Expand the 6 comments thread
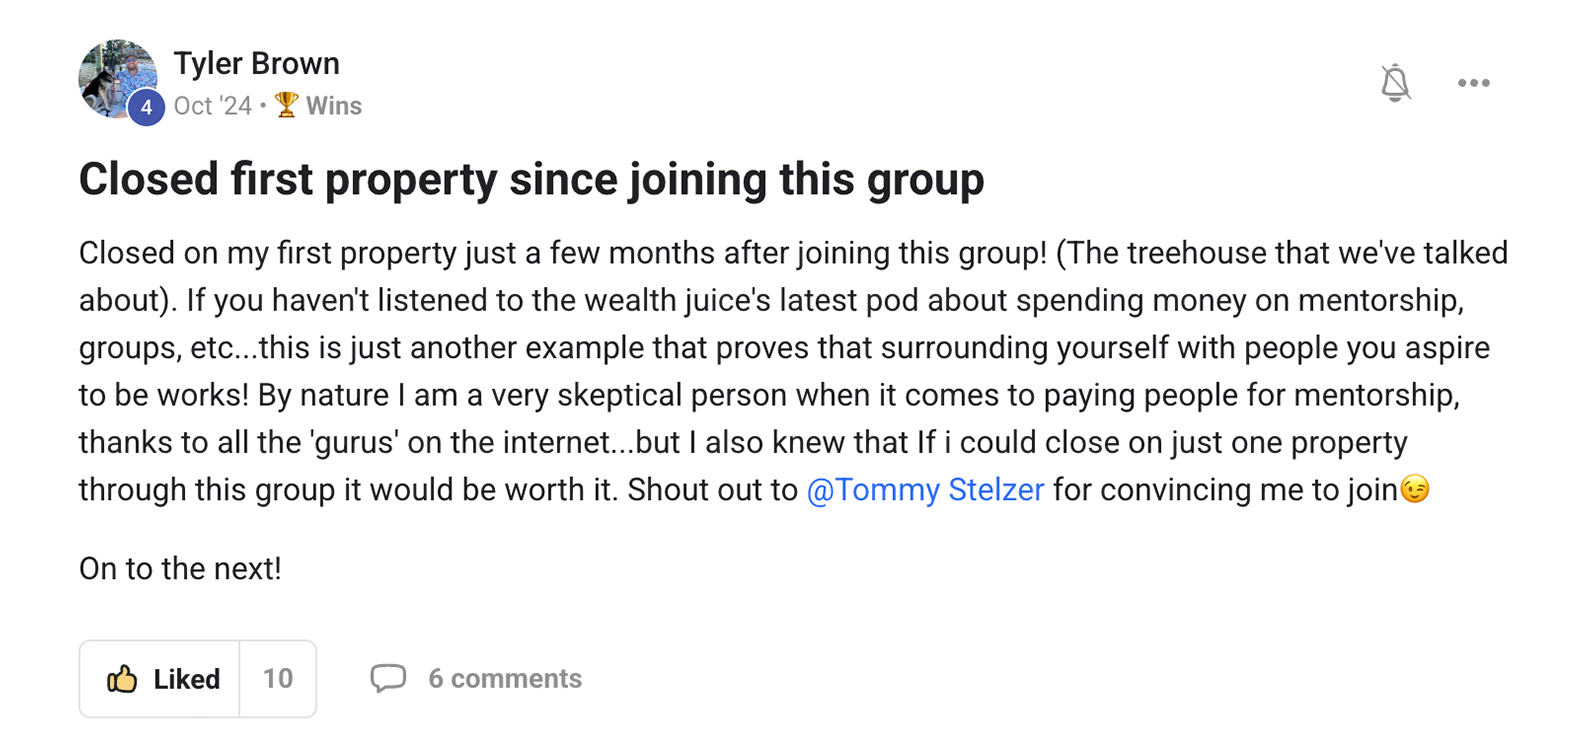 tap(505, 679)
